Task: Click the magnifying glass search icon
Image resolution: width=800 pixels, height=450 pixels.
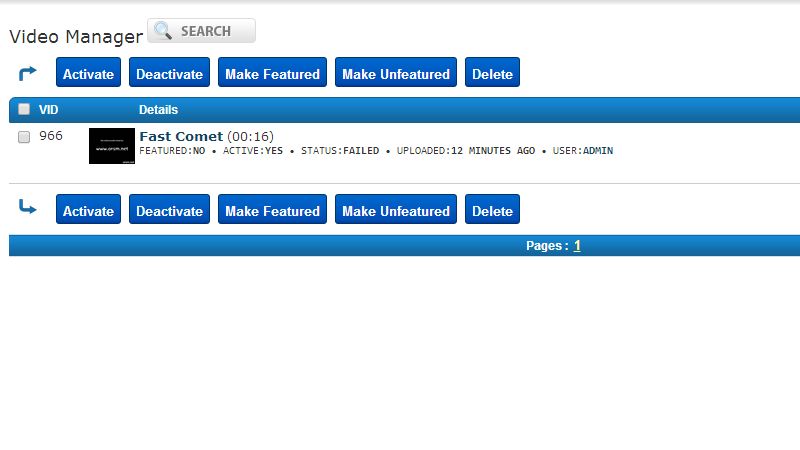Action: click(x=163, y=31)
